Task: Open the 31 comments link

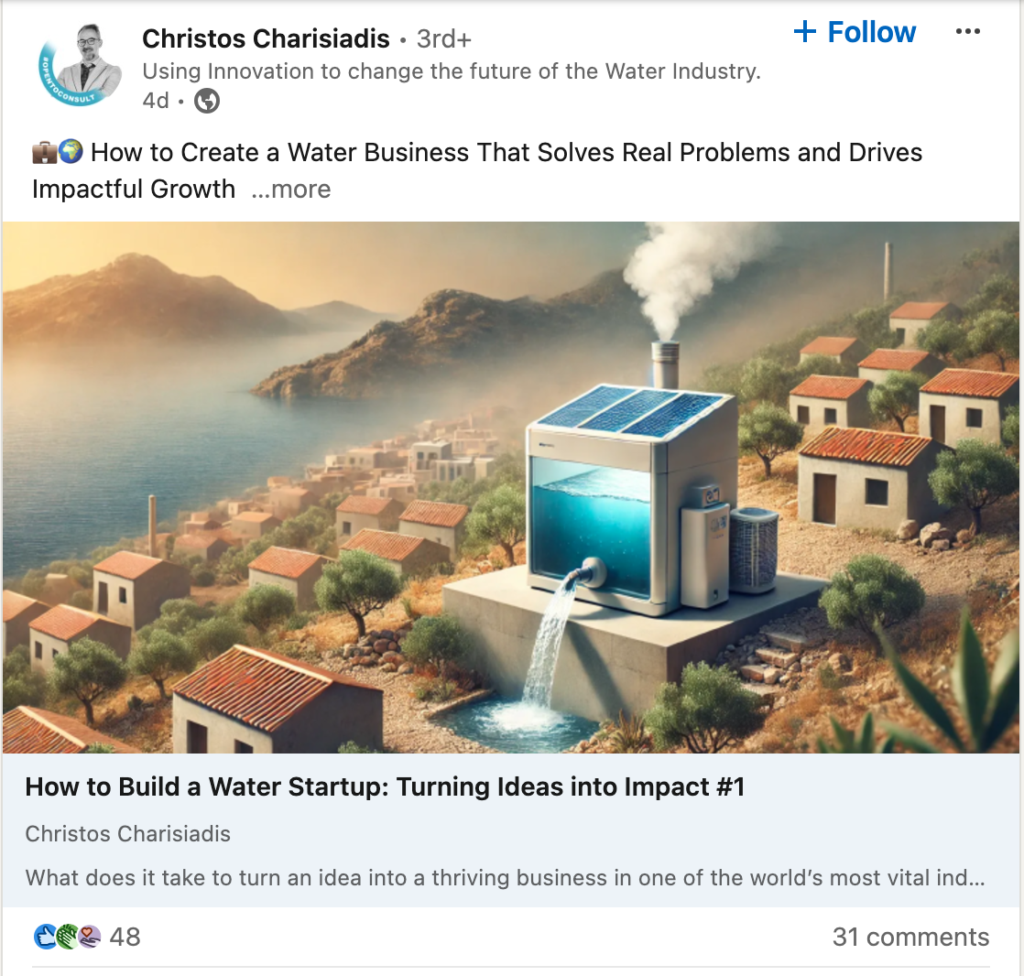Action: (x=910, y=937)
